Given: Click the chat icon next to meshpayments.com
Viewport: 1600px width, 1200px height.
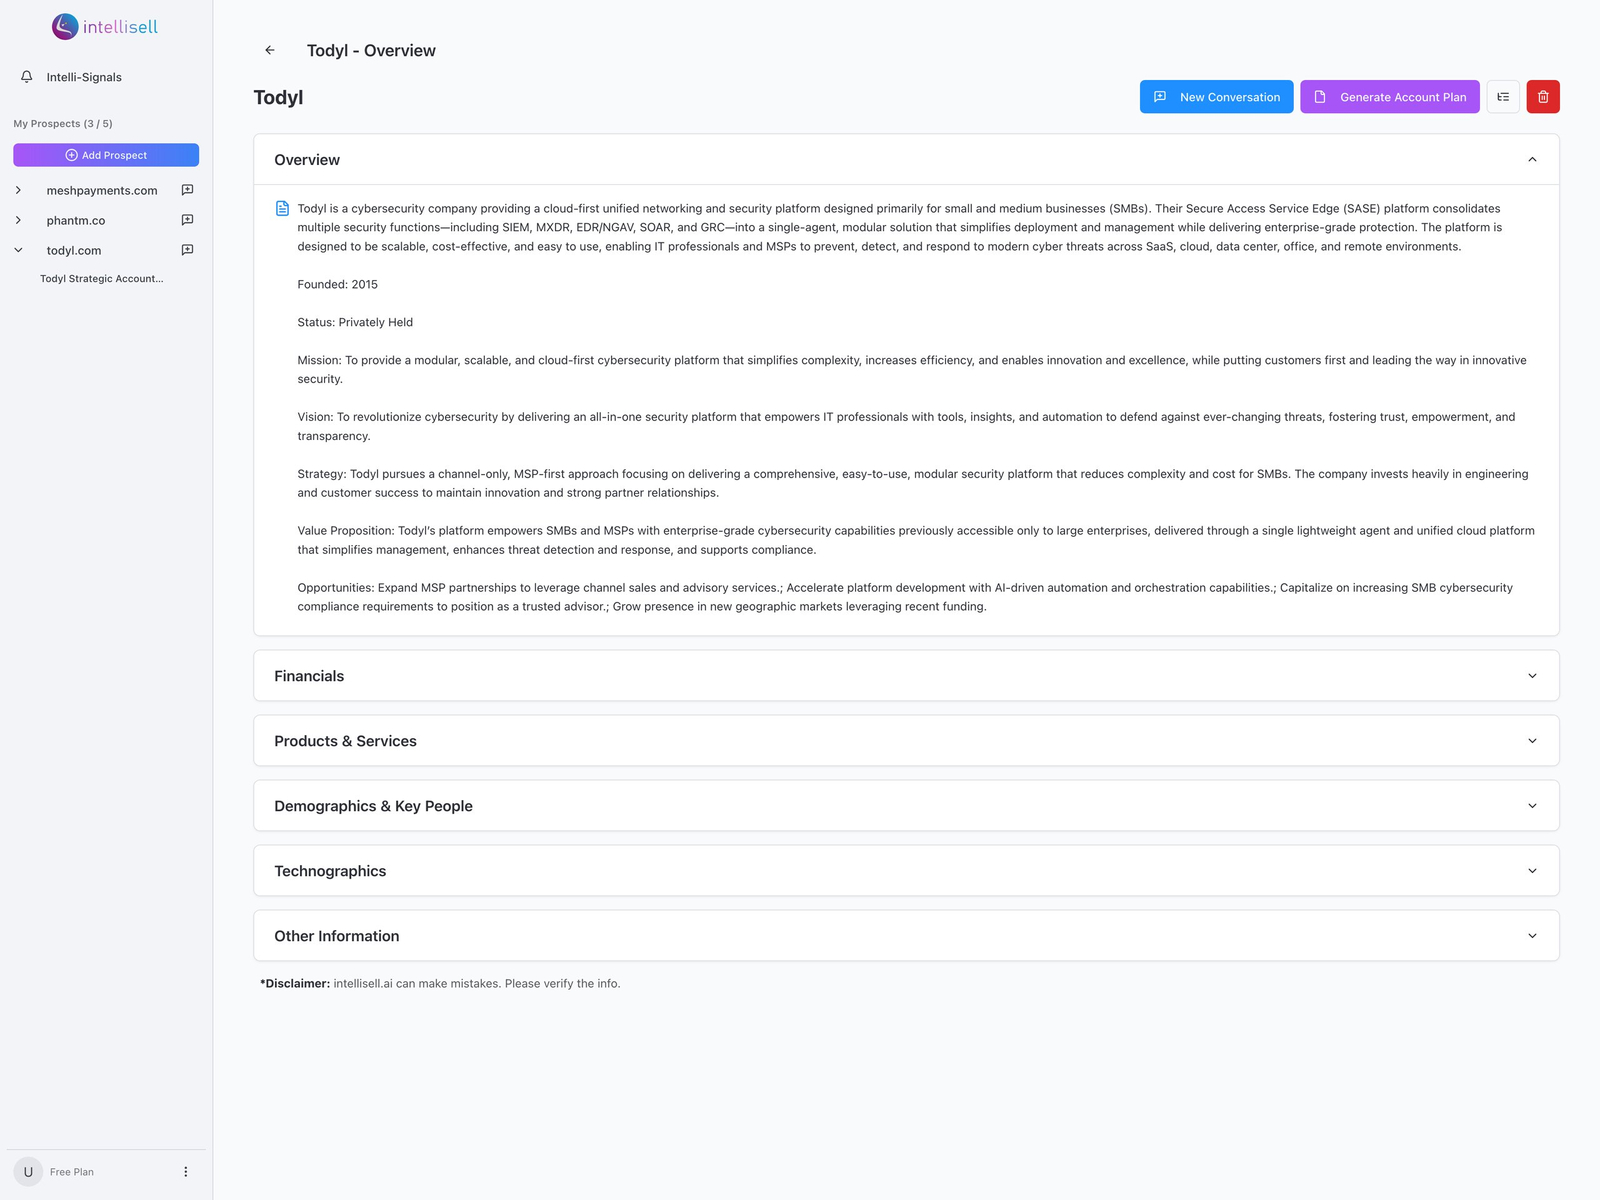Looking at the screenshot, I should (187, 190).
